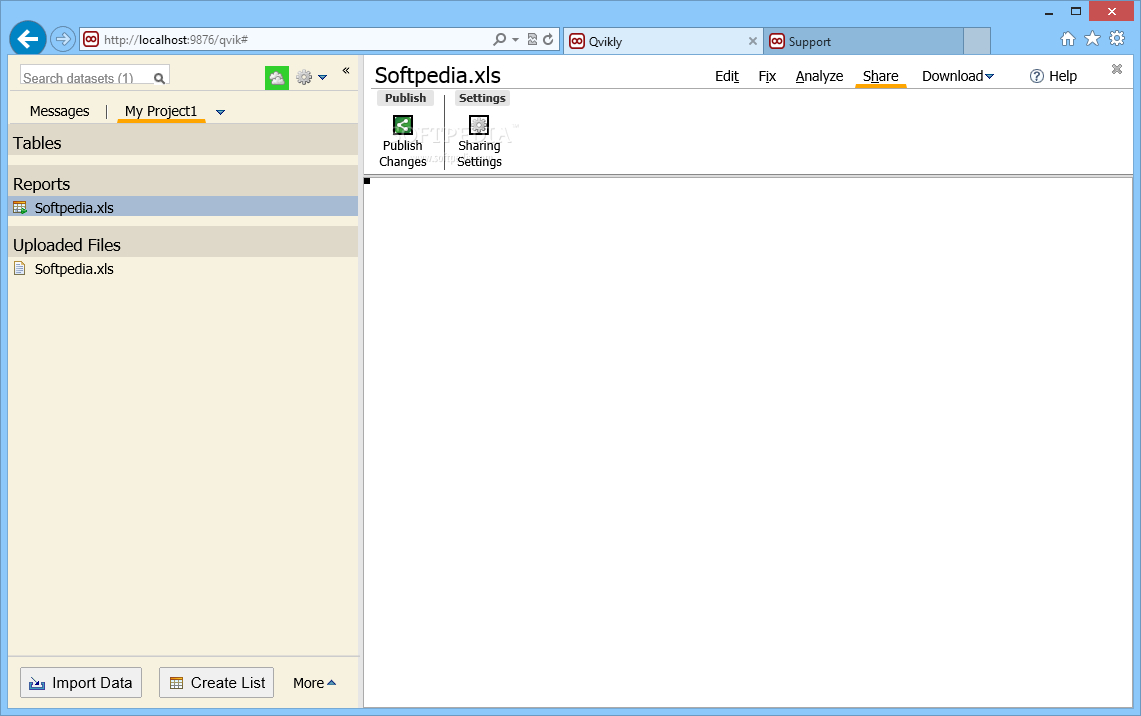Click the Publish Changes label
1141x716 pixels.
pos(402,154)
